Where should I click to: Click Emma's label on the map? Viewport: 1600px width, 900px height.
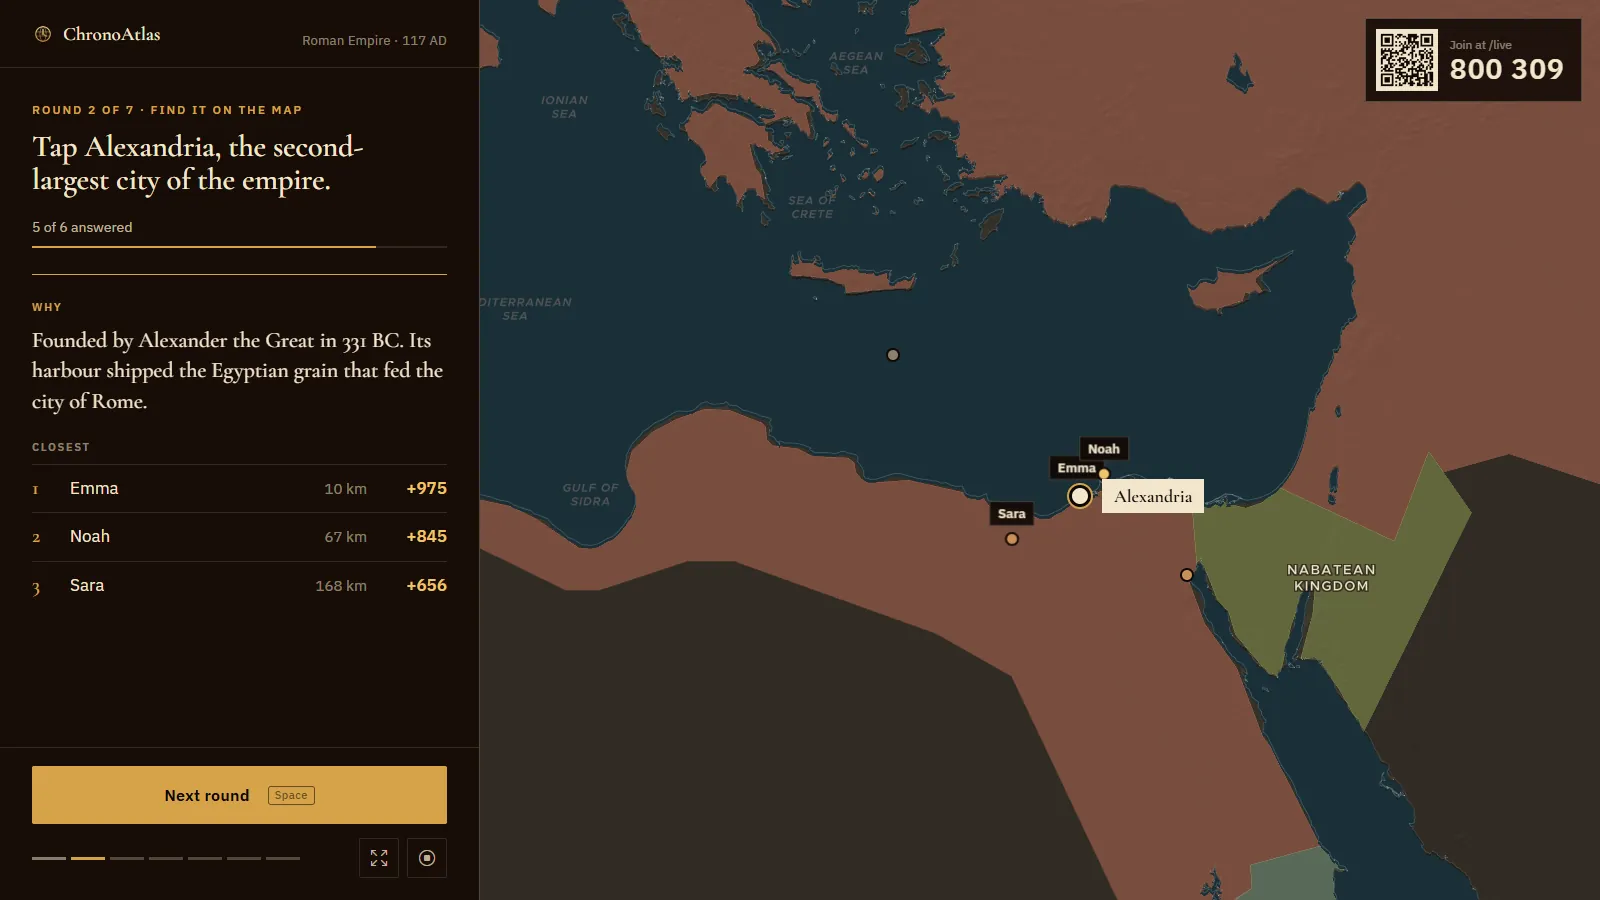tap(1076, 468)
